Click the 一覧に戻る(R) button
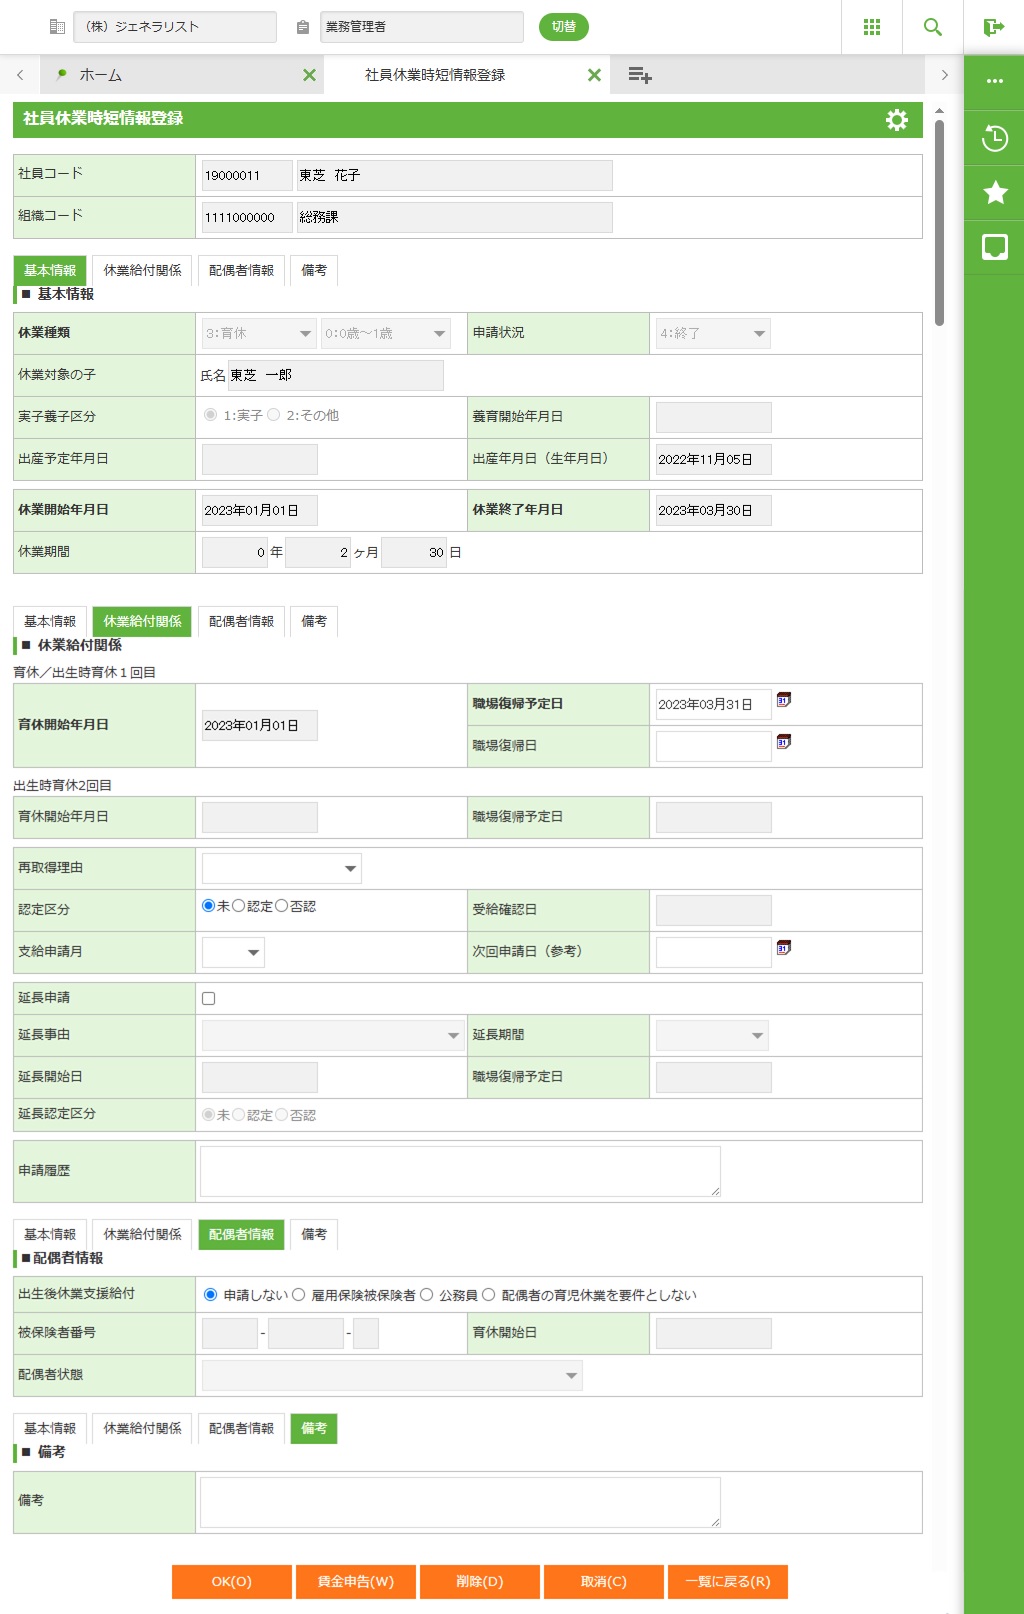 pos(728,1582)
